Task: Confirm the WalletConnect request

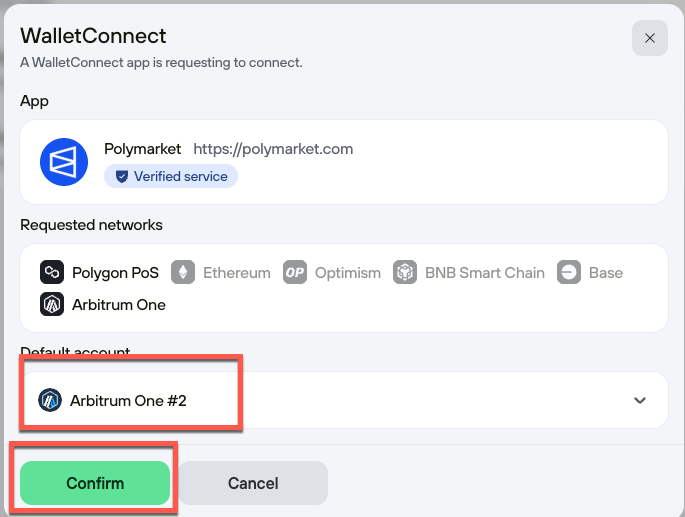Action: 95,483
